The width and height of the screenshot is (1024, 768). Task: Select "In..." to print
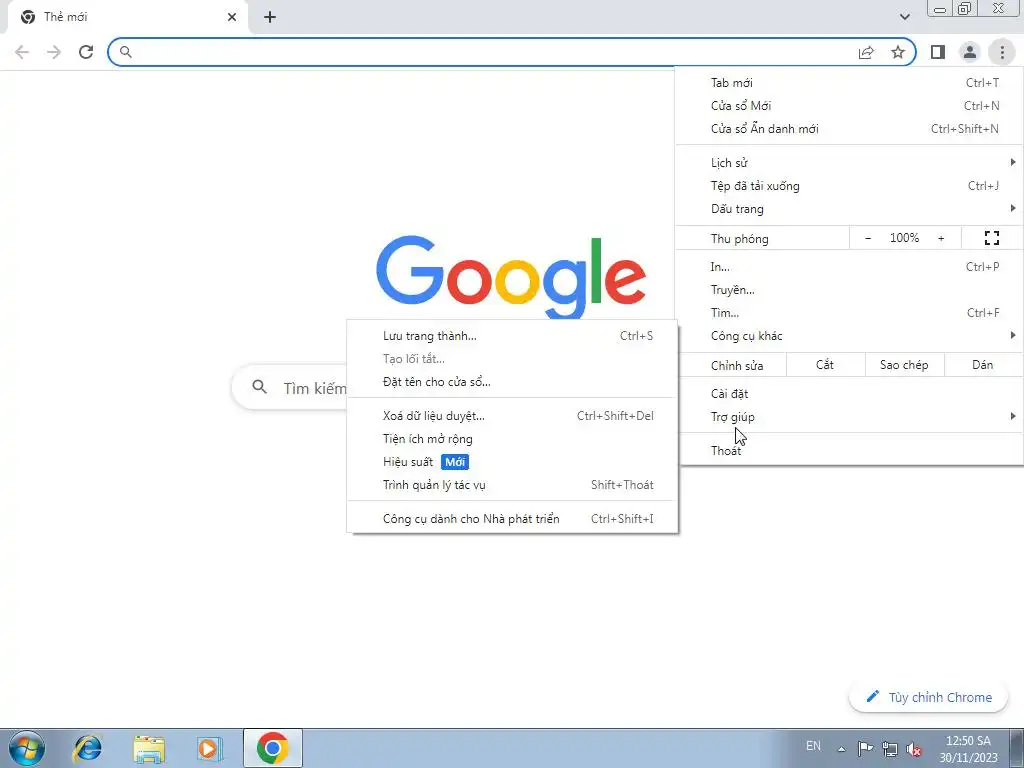coord(849,266)
